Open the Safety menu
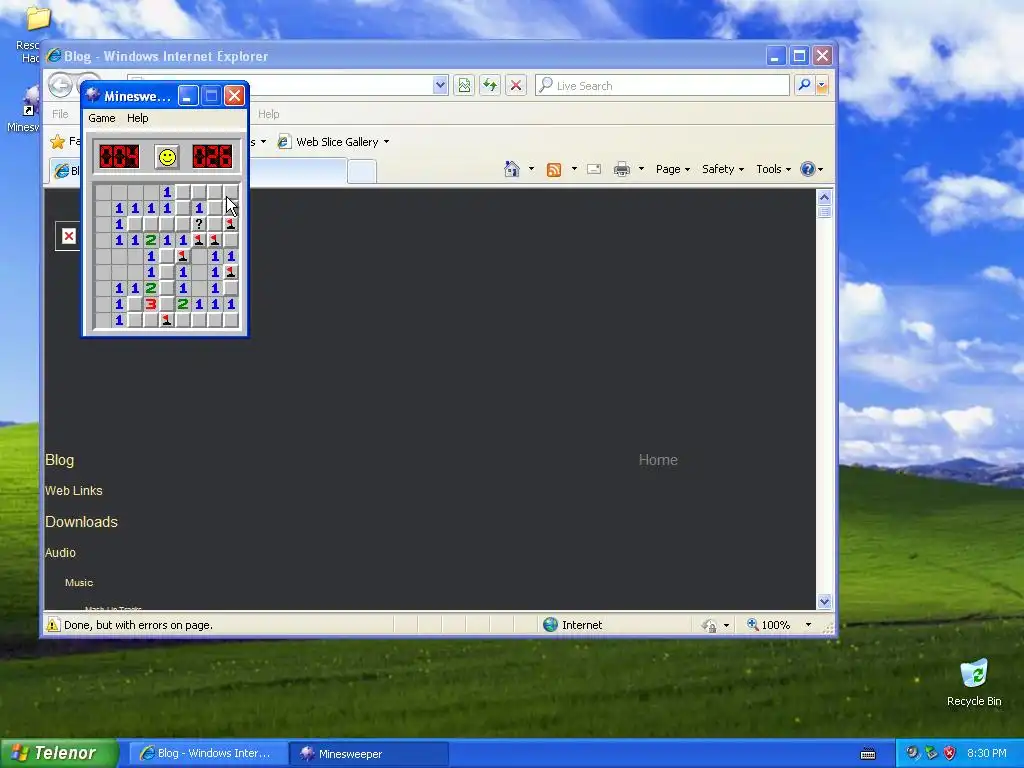 [723, 169]
